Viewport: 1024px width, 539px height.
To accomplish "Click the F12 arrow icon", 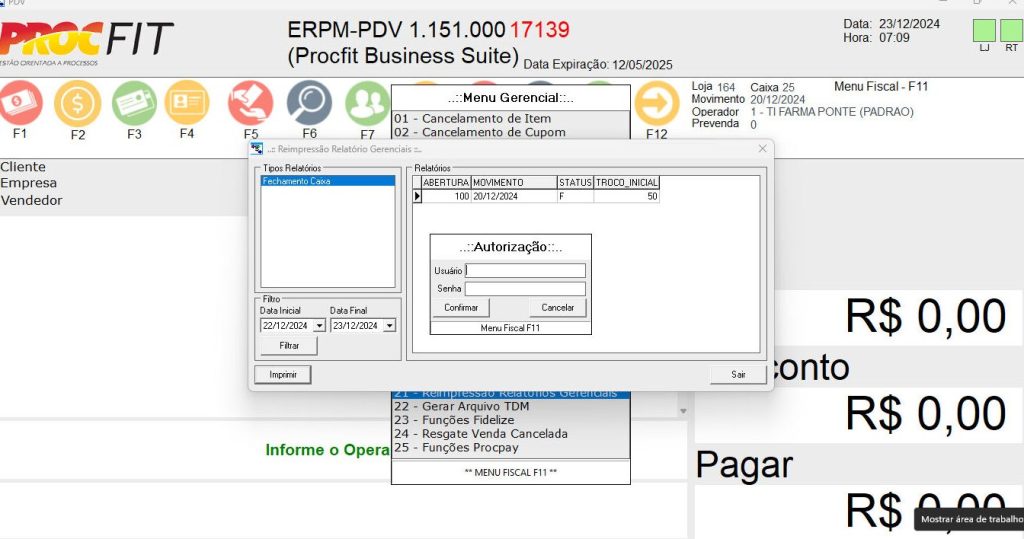I will point(656,103).
